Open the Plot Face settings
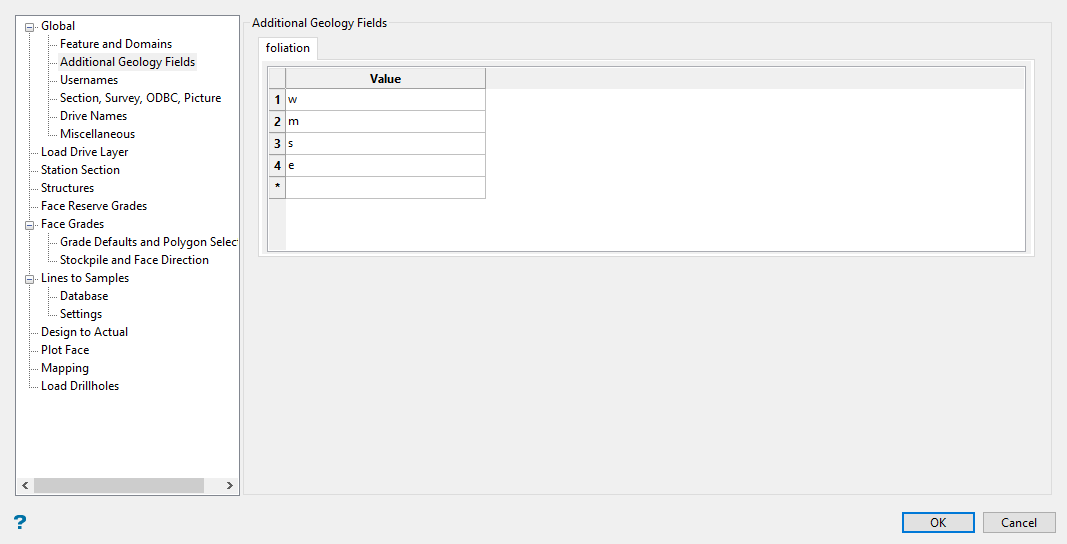The height and width of the screenshot is (544, 1067). point(65,350)
